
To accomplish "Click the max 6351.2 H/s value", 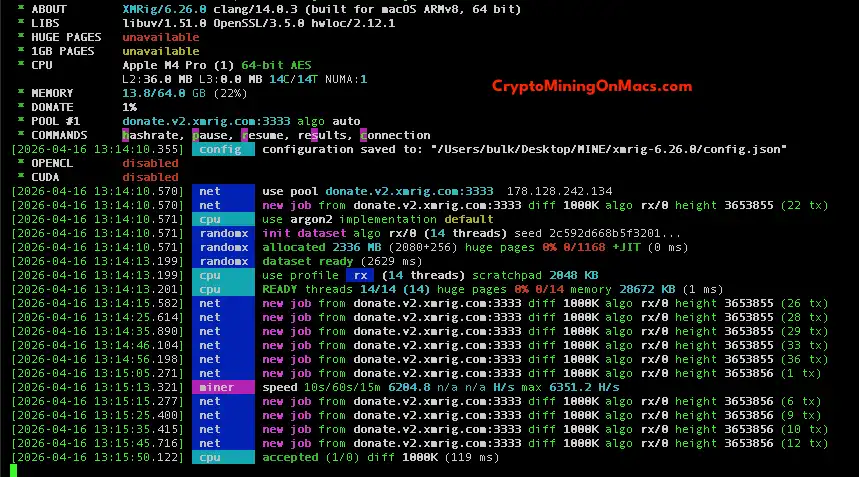I will point(570,387).
